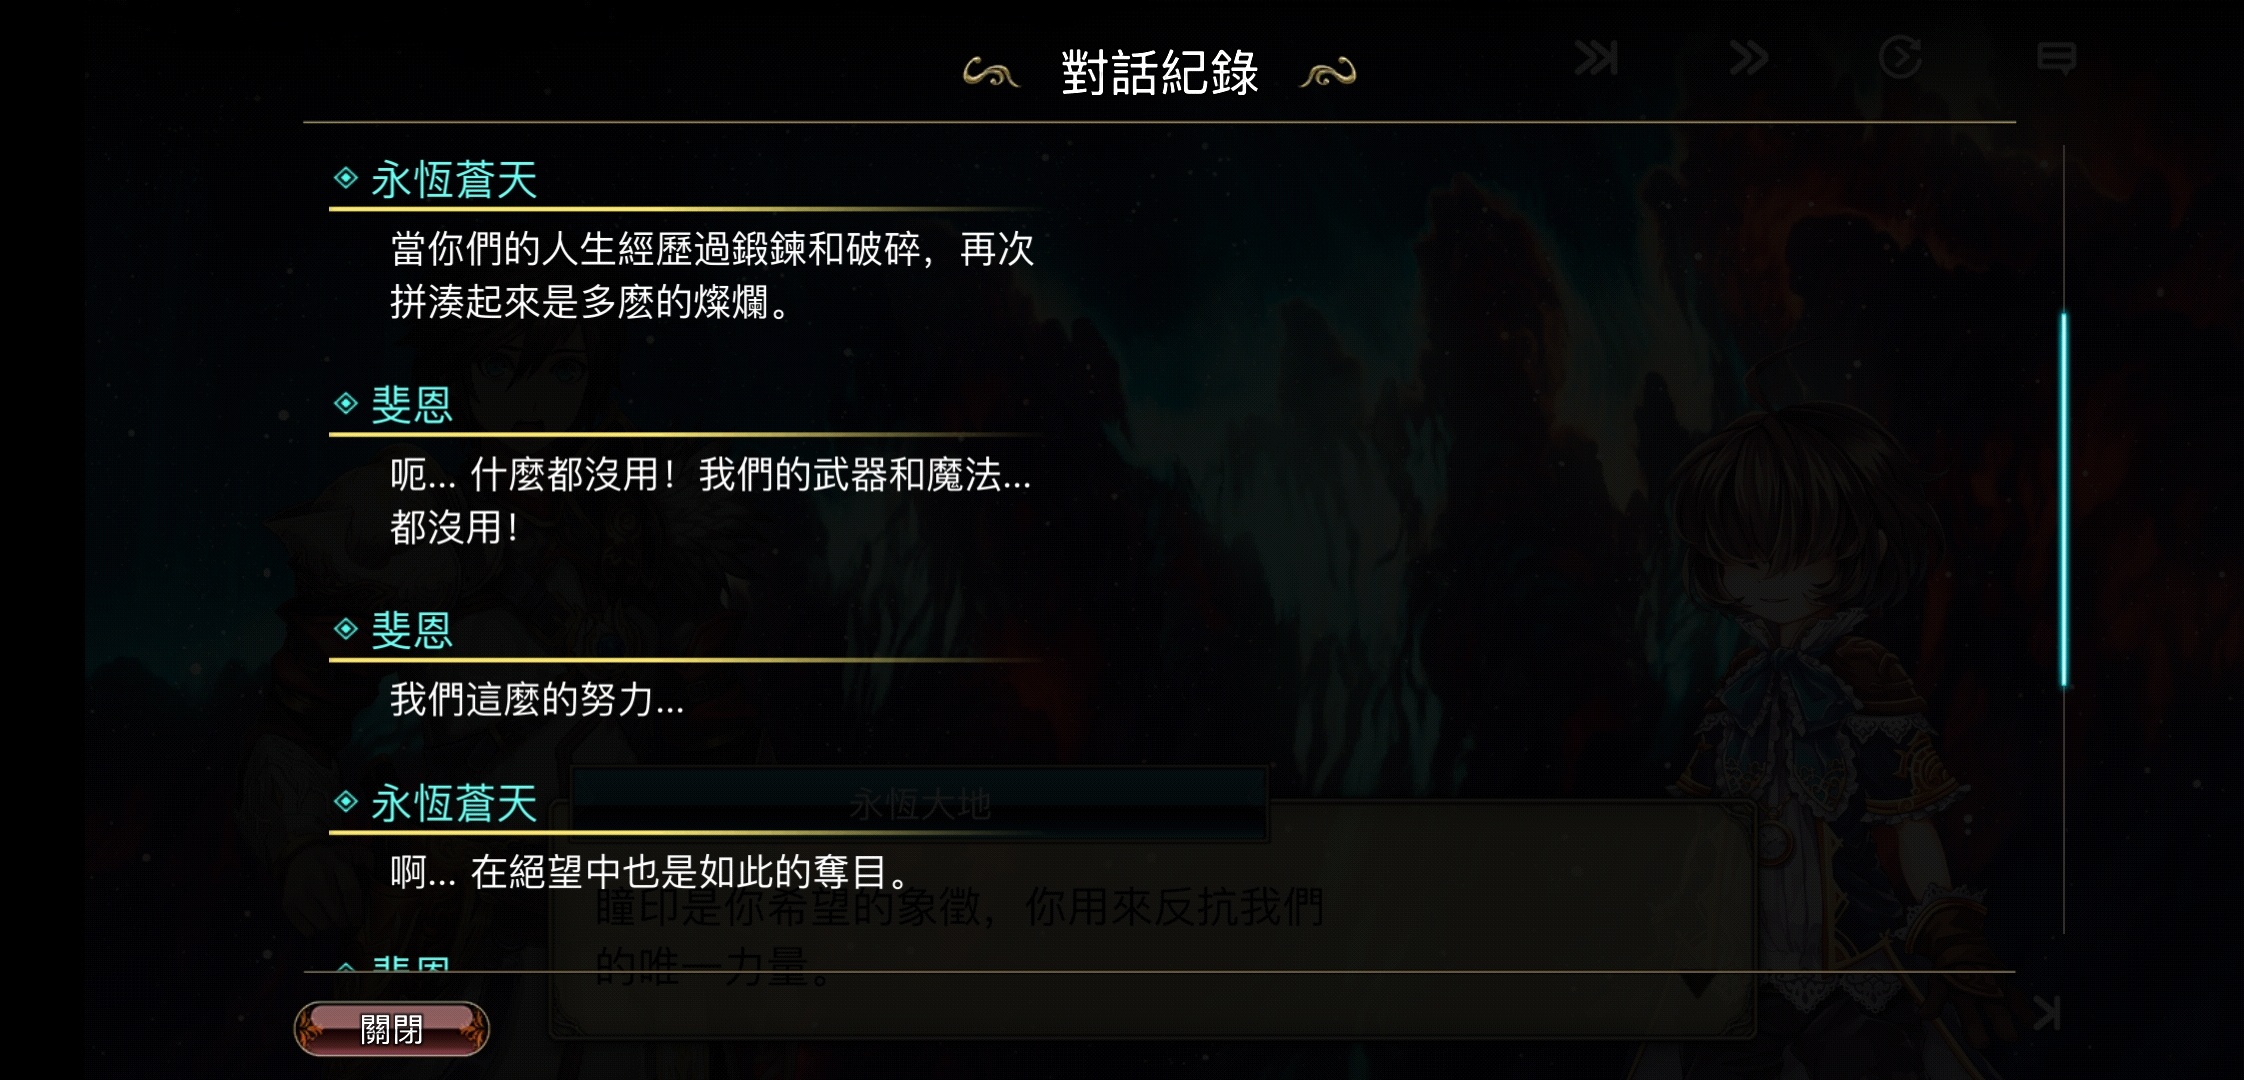Image resolution: width=2244 pixels, height=1080 pixels.
Task: Click the fast-forward double chevron icon
Action: [x=1748, y=58]
